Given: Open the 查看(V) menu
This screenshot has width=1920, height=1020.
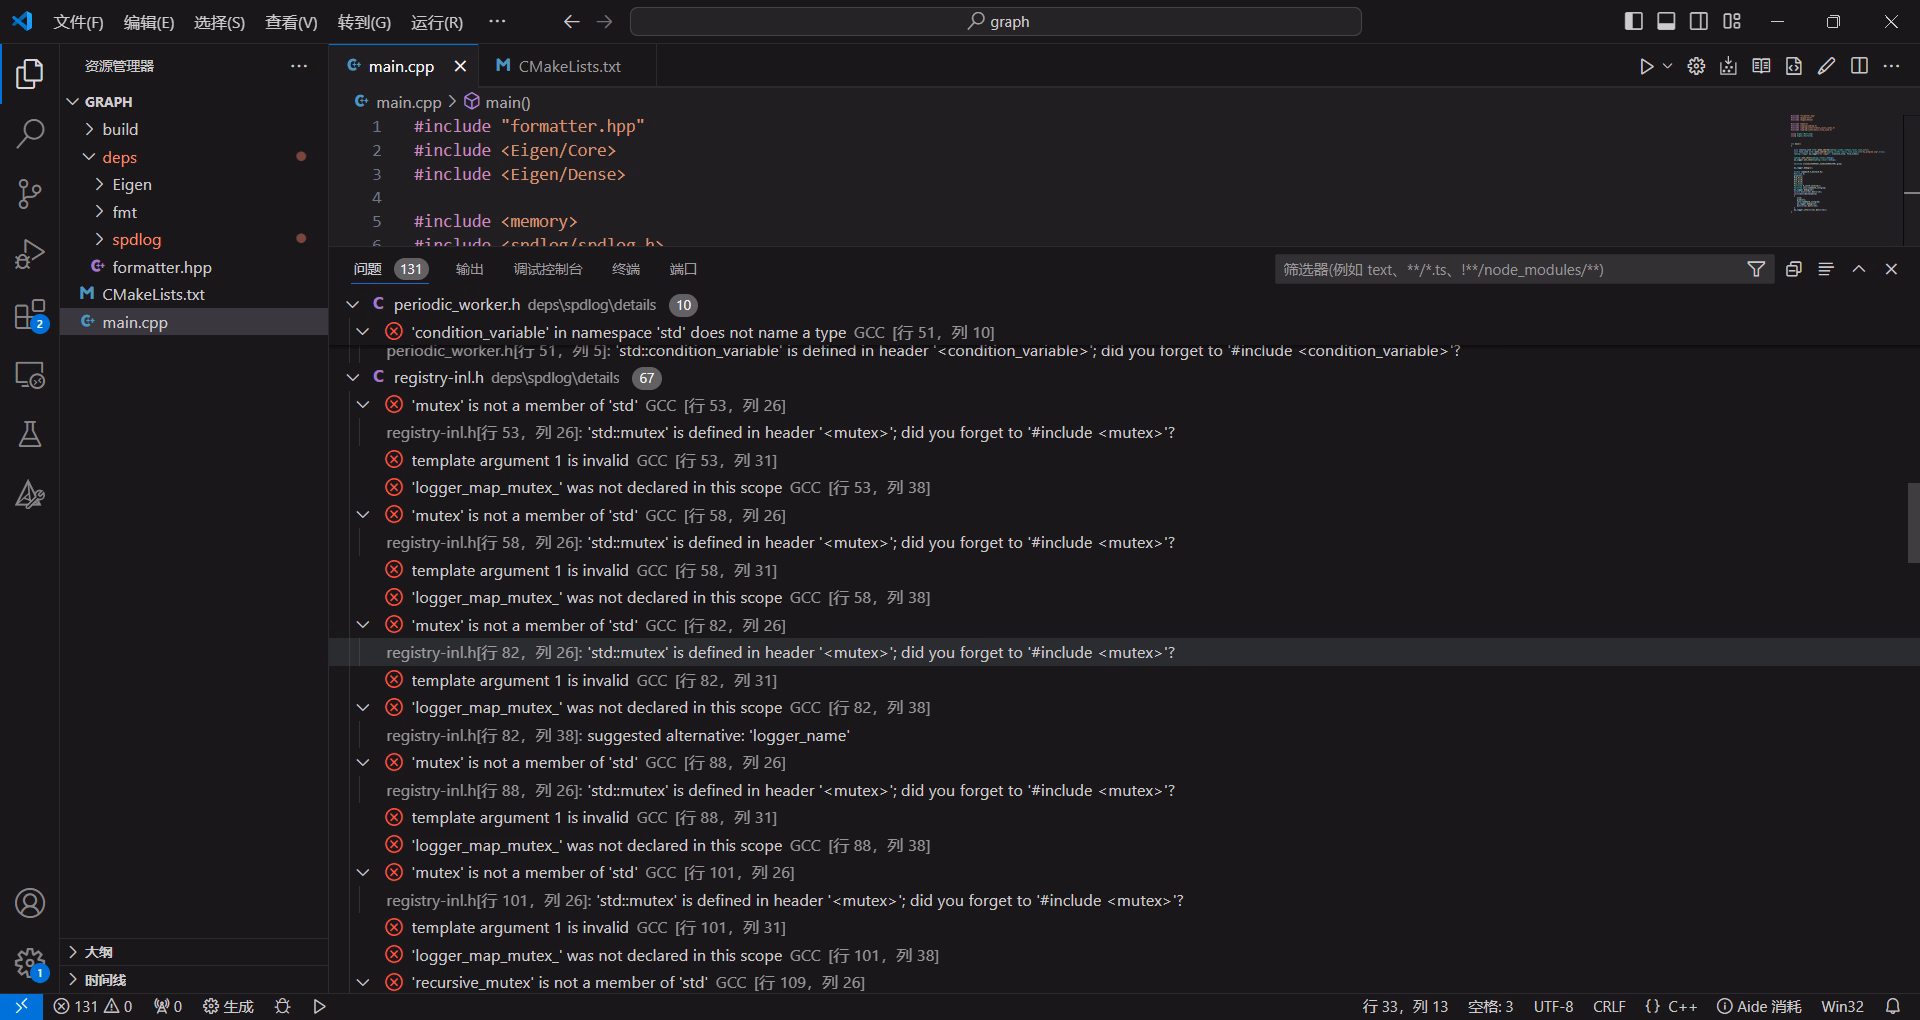Looking at the screenshot, I should [x=291, y=22].
